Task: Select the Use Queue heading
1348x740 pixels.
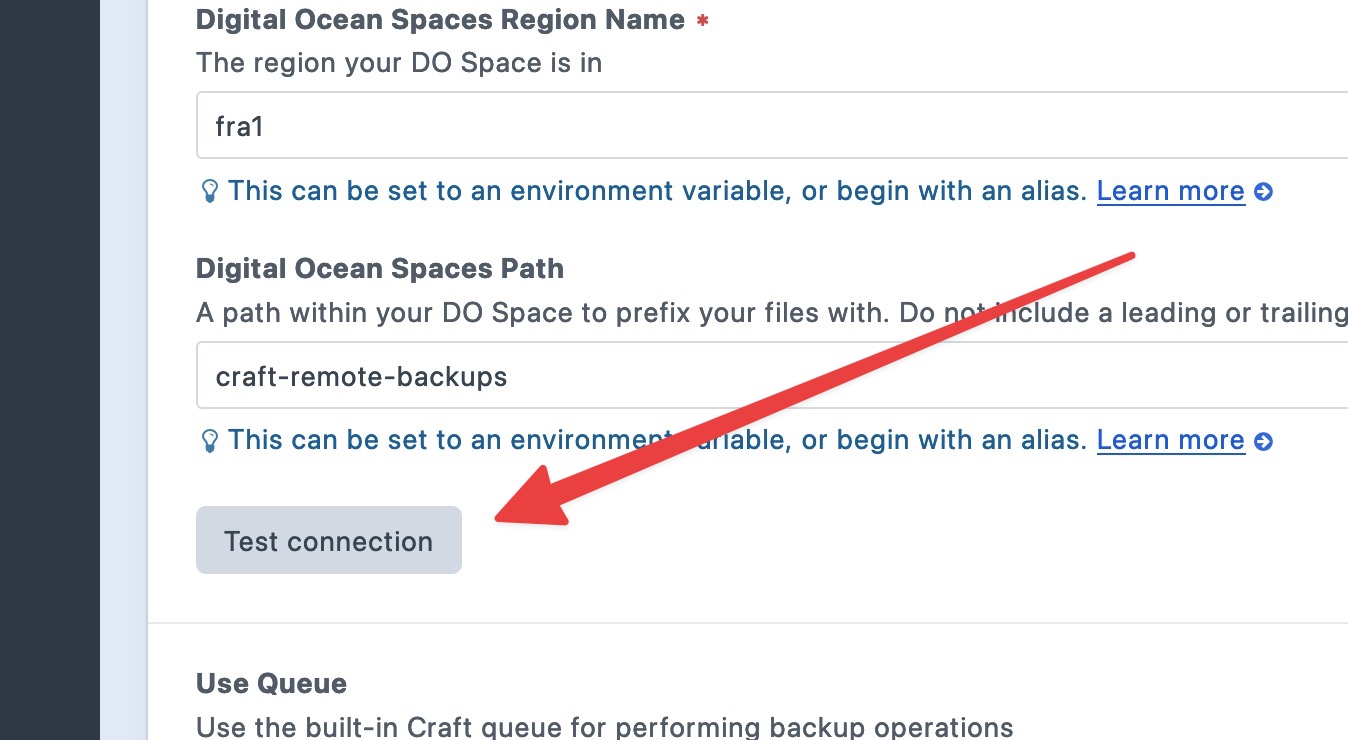Action: click(x=271, y=684)
